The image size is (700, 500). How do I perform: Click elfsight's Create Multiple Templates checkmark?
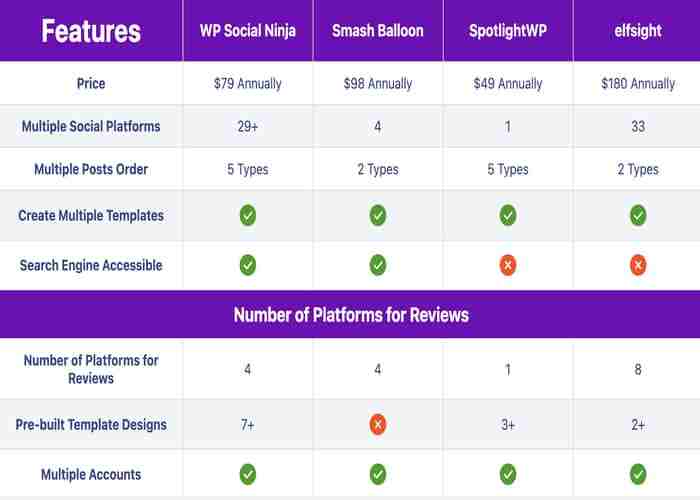(638, 215)
